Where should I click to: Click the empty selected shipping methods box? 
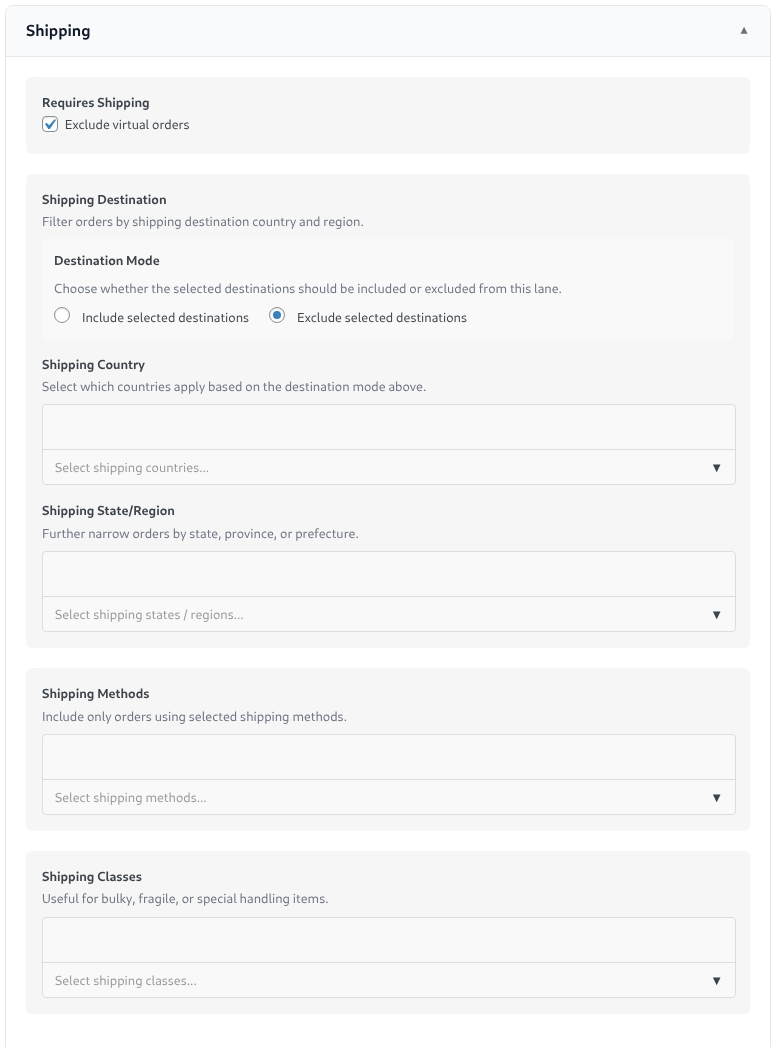tap(388, 758)
